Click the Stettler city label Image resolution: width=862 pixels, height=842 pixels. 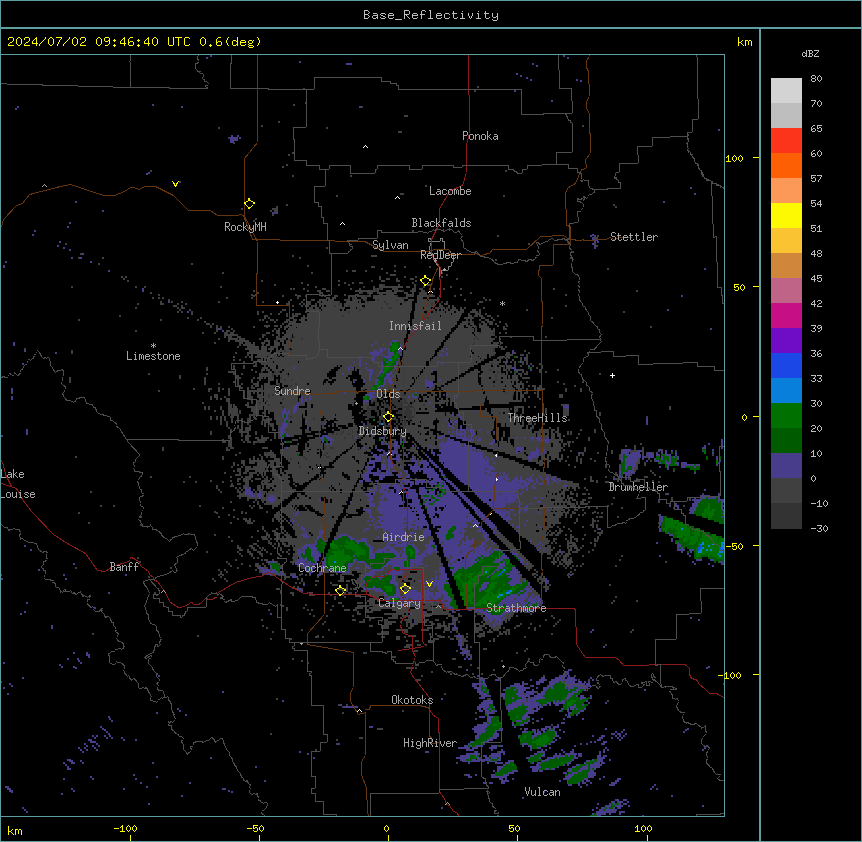click(x=633, y=237)
